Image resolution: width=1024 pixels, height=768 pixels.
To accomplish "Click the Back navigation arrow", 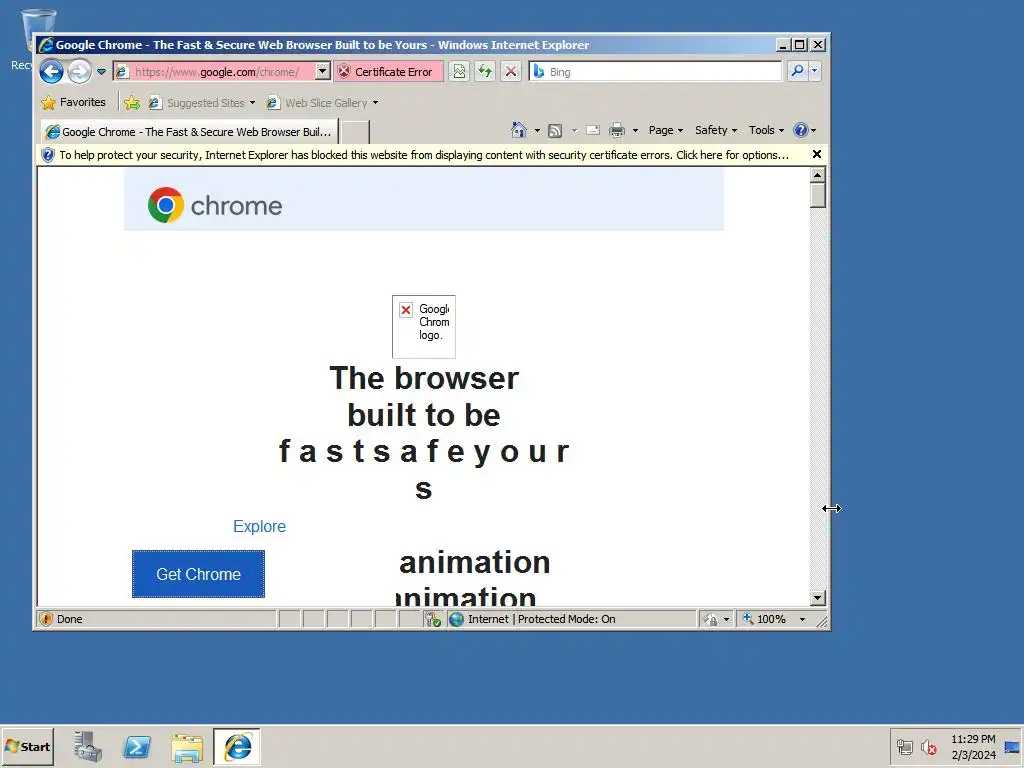I will pyautogui.click(x=52, y=71).
